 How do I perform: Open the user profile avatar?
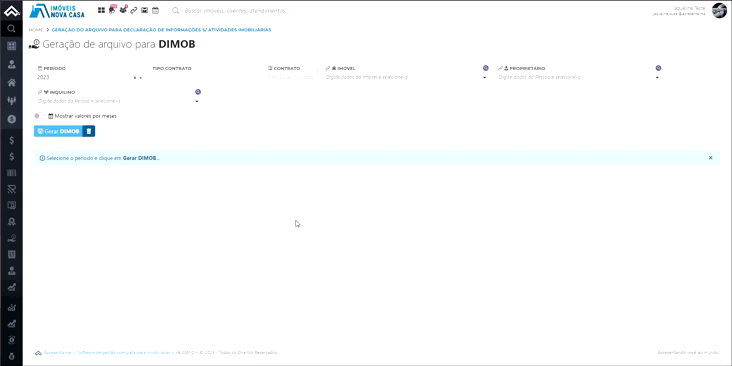point(719,10)
